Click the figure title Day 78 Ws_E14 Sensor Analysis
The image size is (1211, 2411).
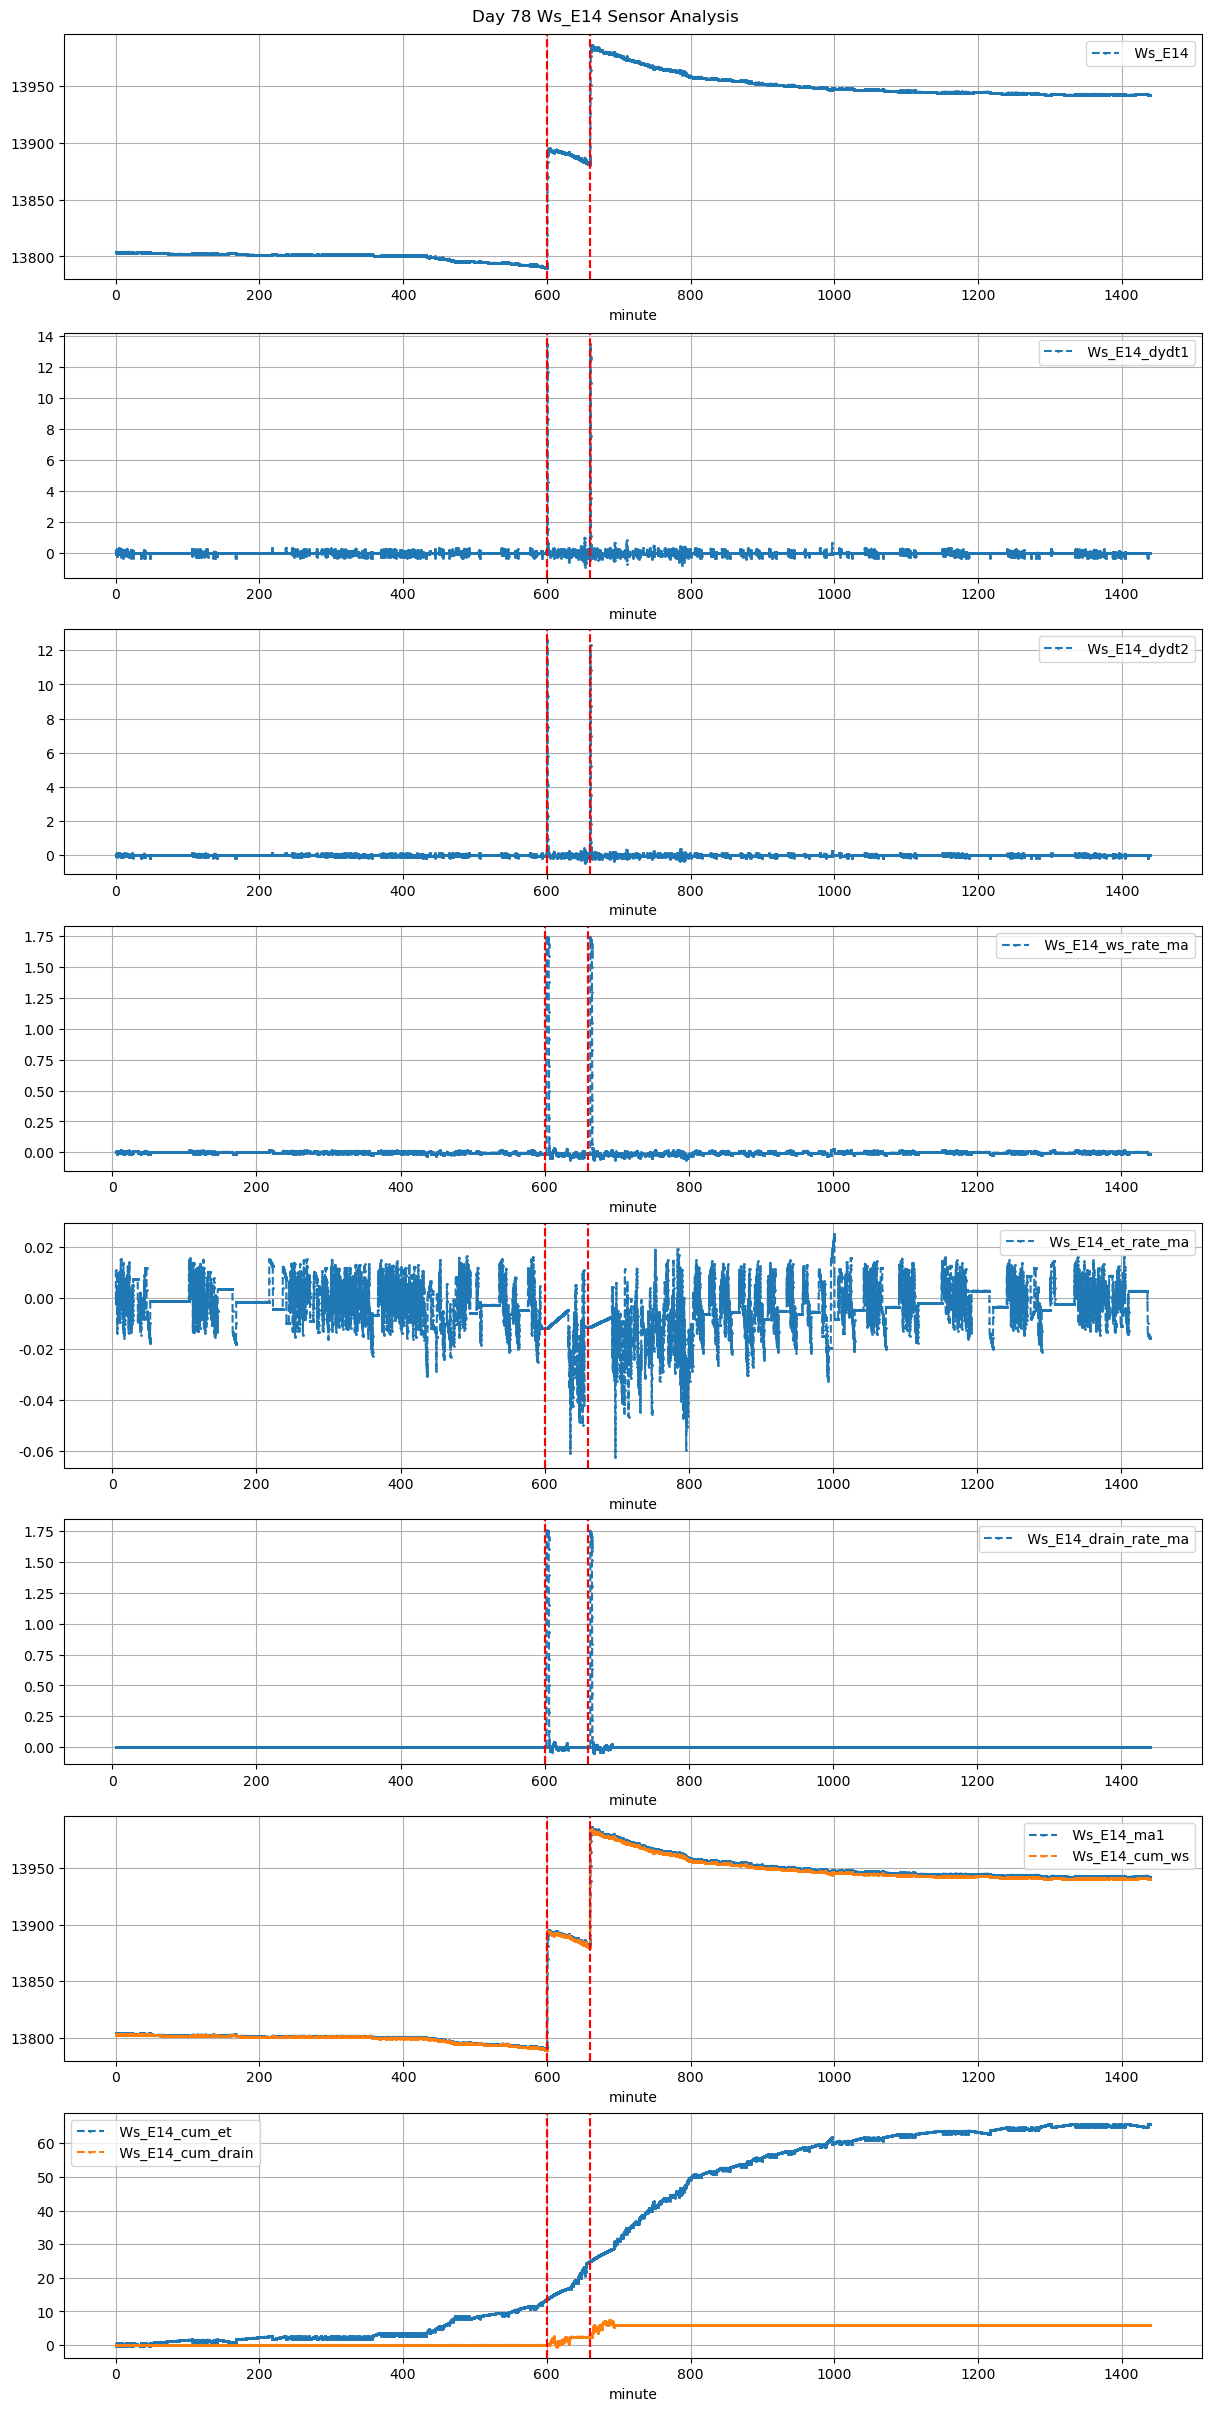605,17
